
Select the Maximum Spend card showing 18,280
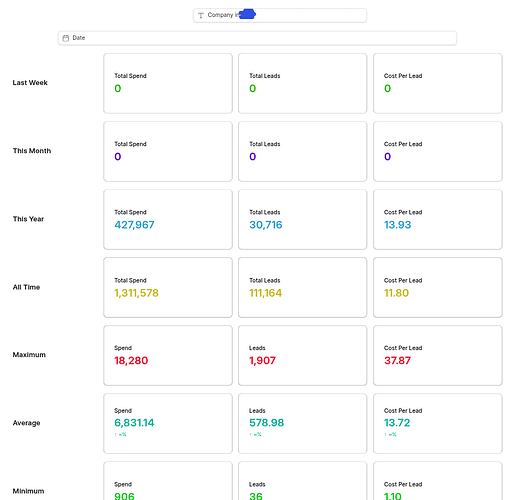pyautogui.click(x=168, y=355)
